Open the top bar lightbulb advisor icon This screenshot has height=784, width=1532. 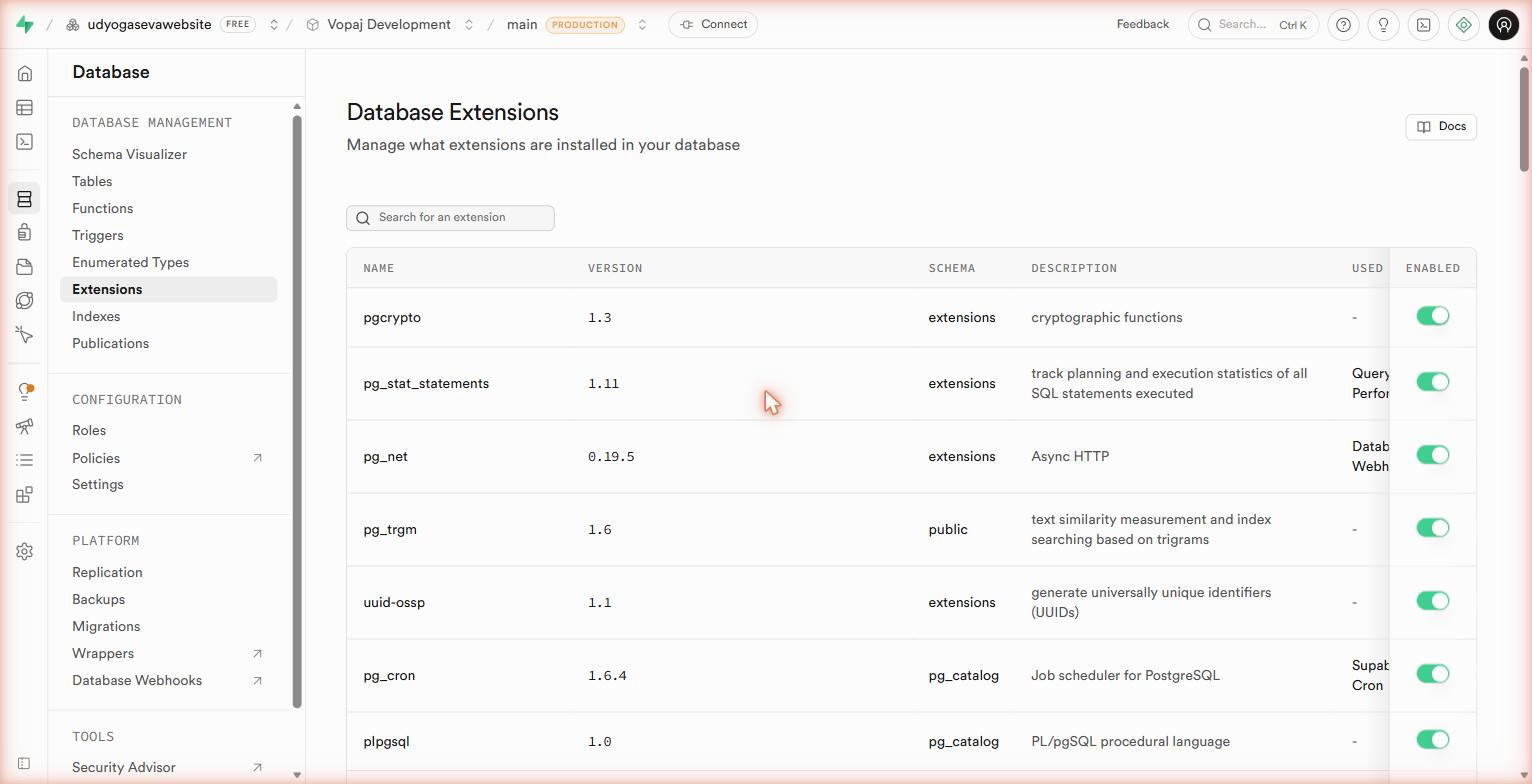pyautogui.click(x=1384, y=25)
